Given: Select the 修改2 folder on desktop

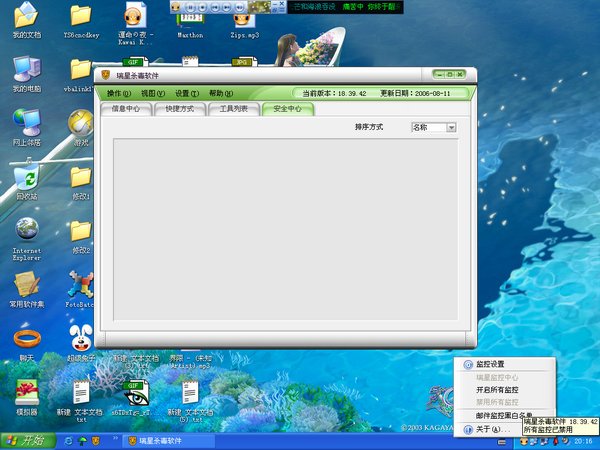Looking at the screenshot, I should (81, 236).
